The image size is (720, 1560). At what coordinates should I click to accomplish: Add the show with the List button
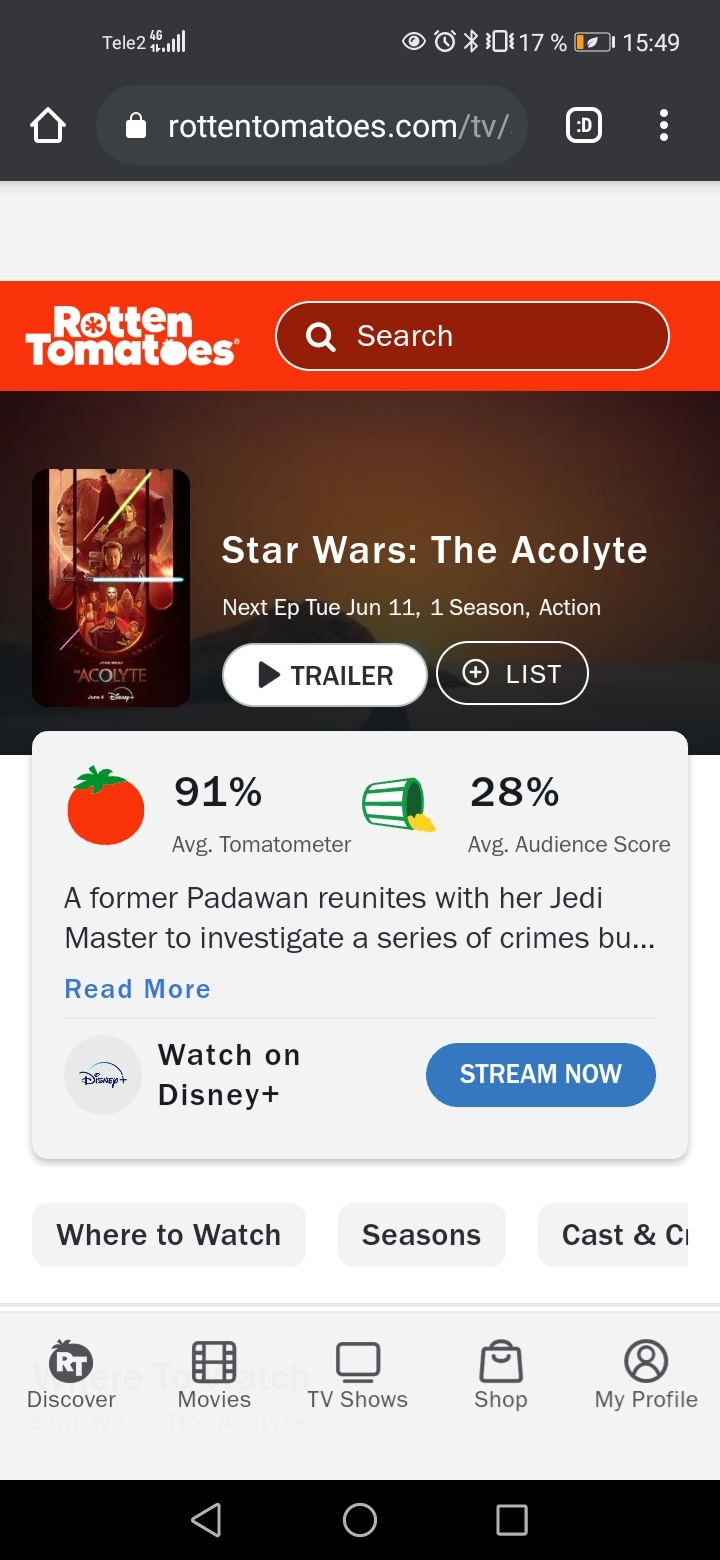click(512, 674)
